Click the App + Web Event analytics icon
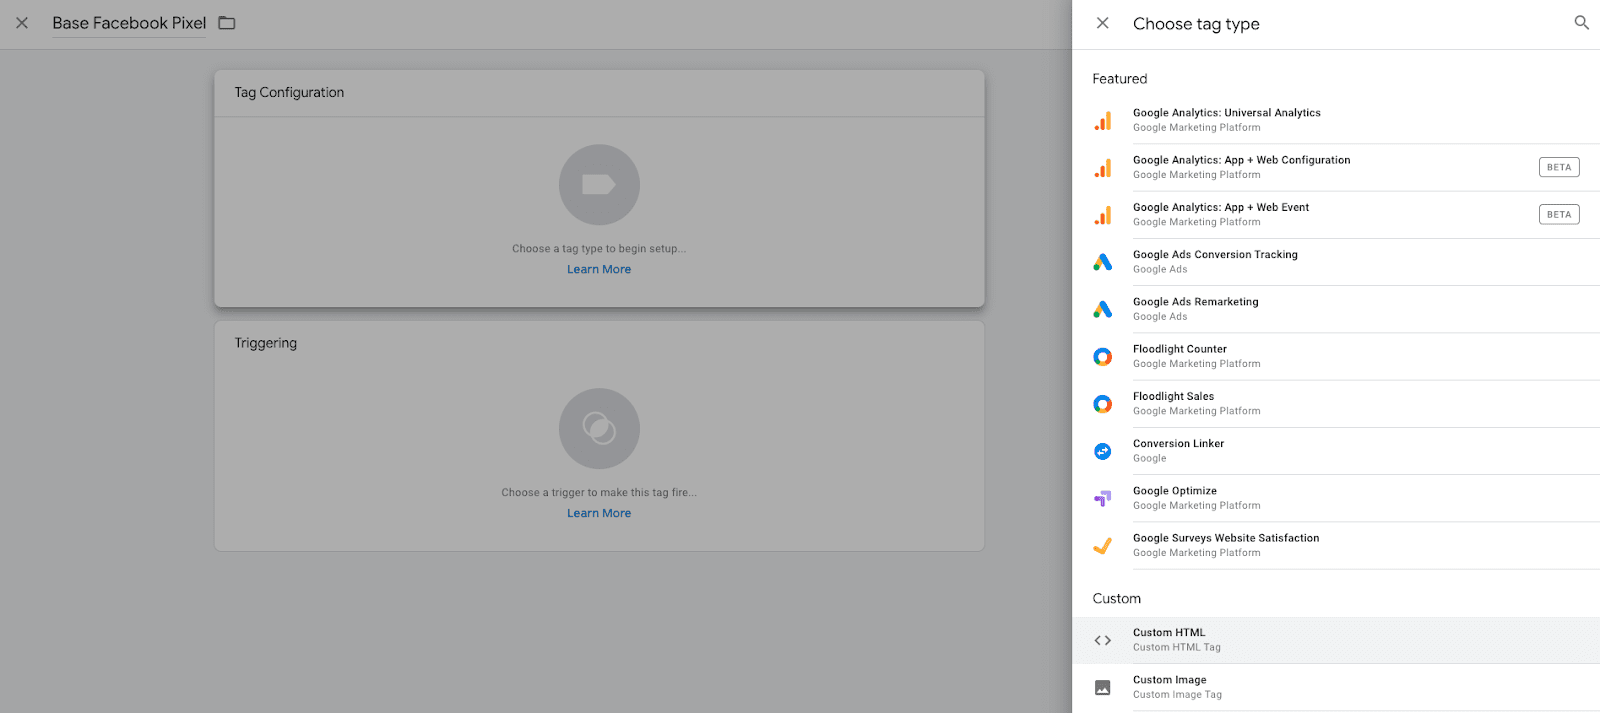The width and height of the screenshot is (1600, 713). (x=1103, y=215)
